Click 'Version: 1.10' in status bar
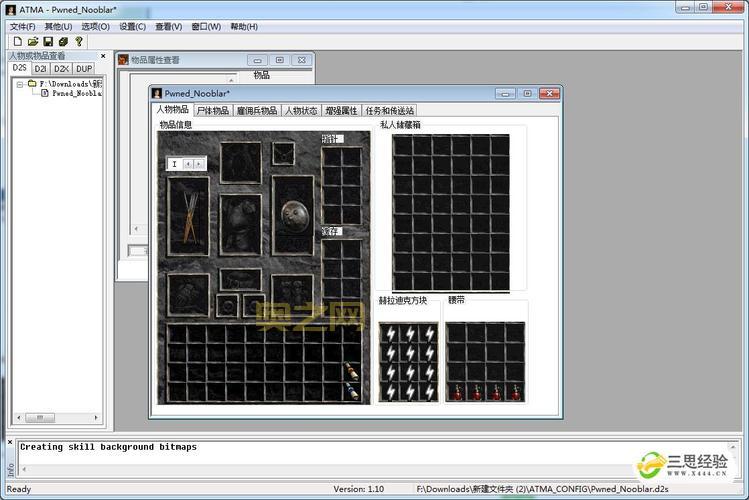749x500 pixels. [358, 489]
